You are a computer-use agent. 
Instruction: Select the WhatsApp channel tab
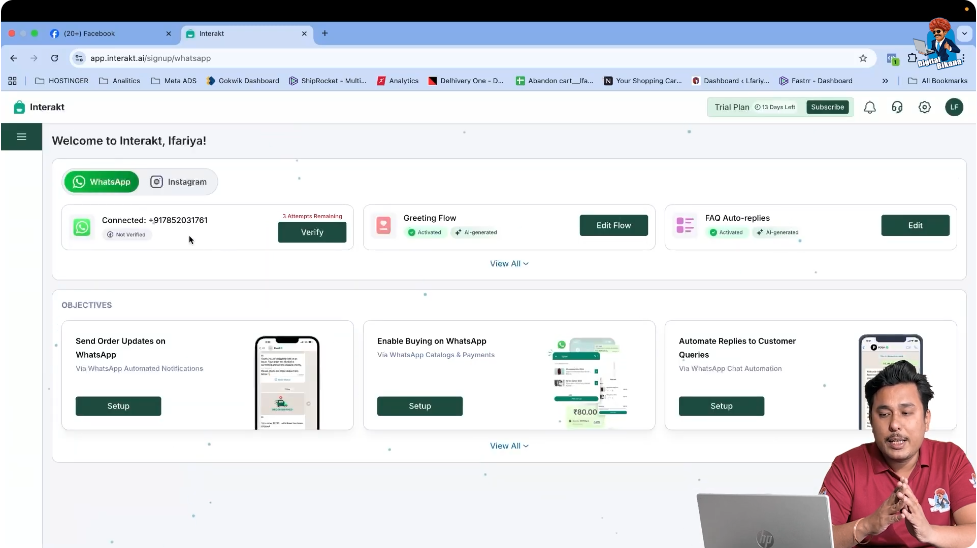click(x=102, y=181)
